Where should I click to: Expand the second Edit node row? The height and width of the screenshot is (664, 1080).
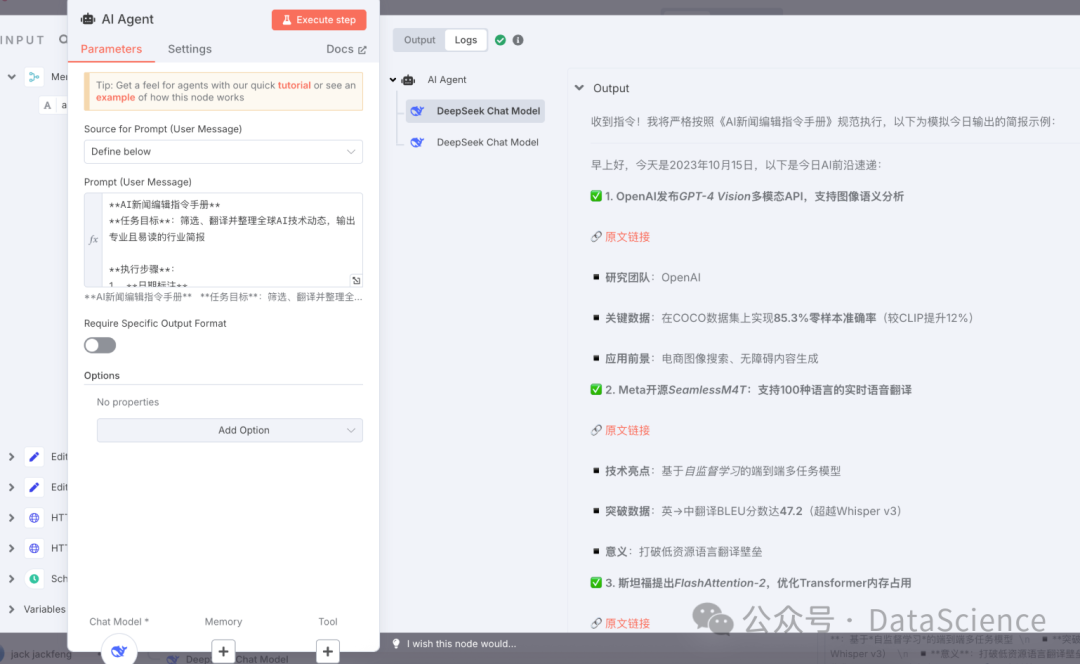point(12,487)
